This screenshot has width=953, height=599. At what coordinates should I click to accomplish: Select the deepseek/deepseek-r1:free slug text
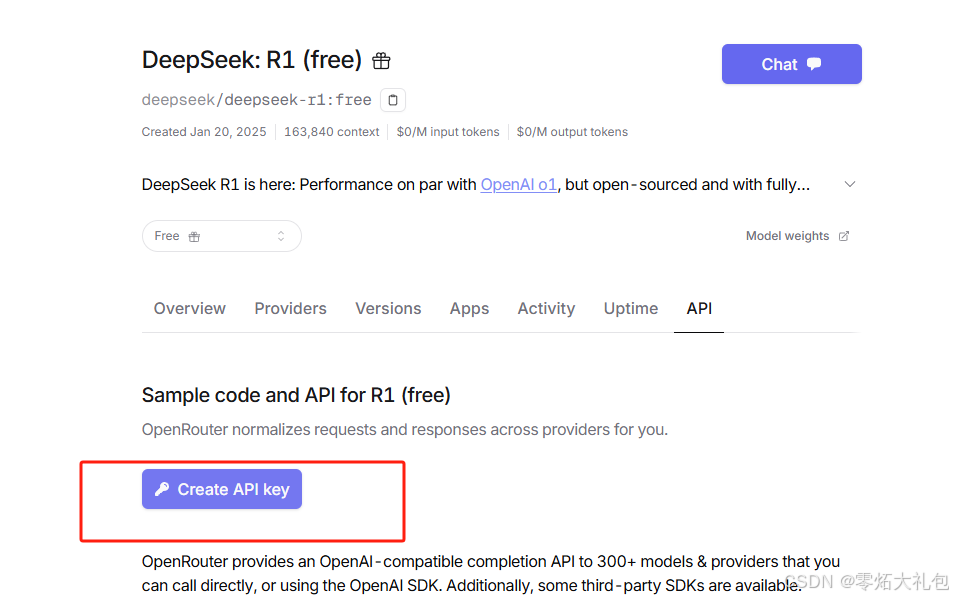(256, 100)
